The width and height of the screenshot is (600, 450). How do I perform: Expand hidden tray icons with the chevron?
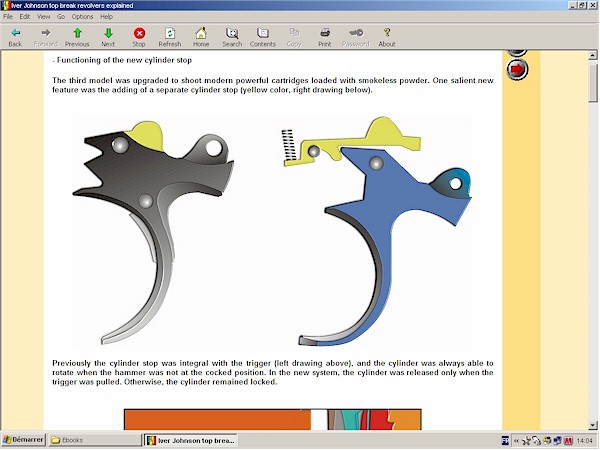click(x=516, y=441)
